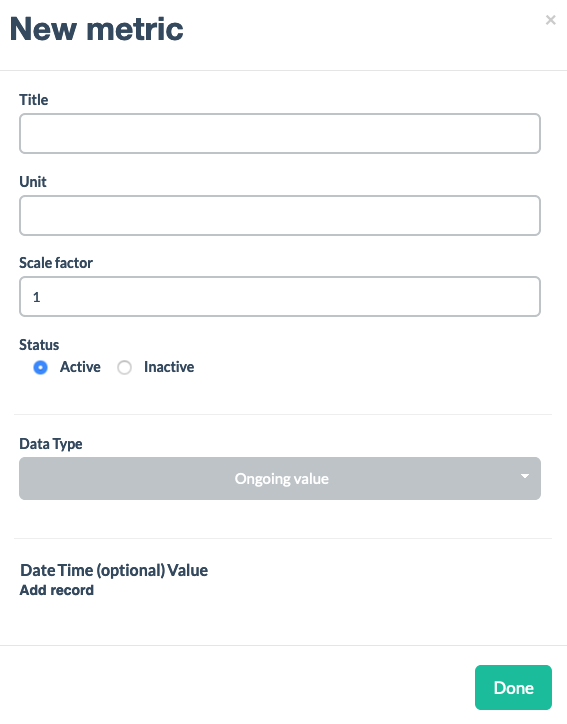
Task: Click the Ongoing value option text
Action: (x=282, y=479)
